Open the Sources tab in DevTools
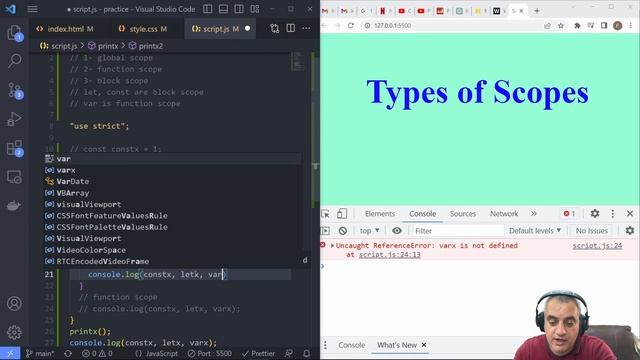The width and height of the screenshot is (640, 360). pos(463,213)
